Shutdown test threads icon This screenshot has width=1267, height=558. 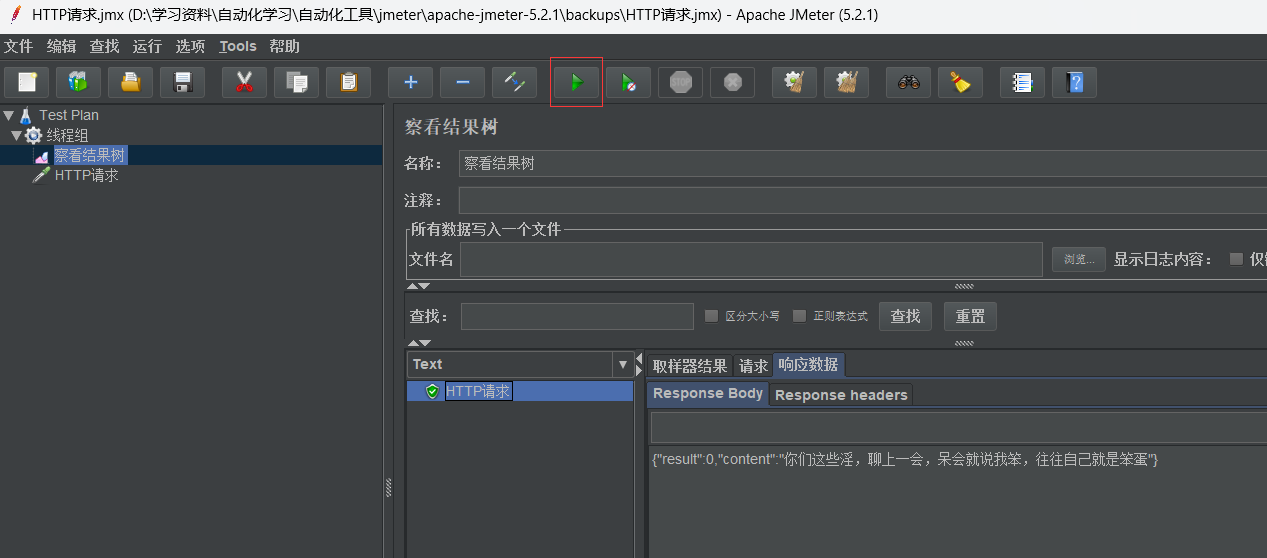(733, 82)
